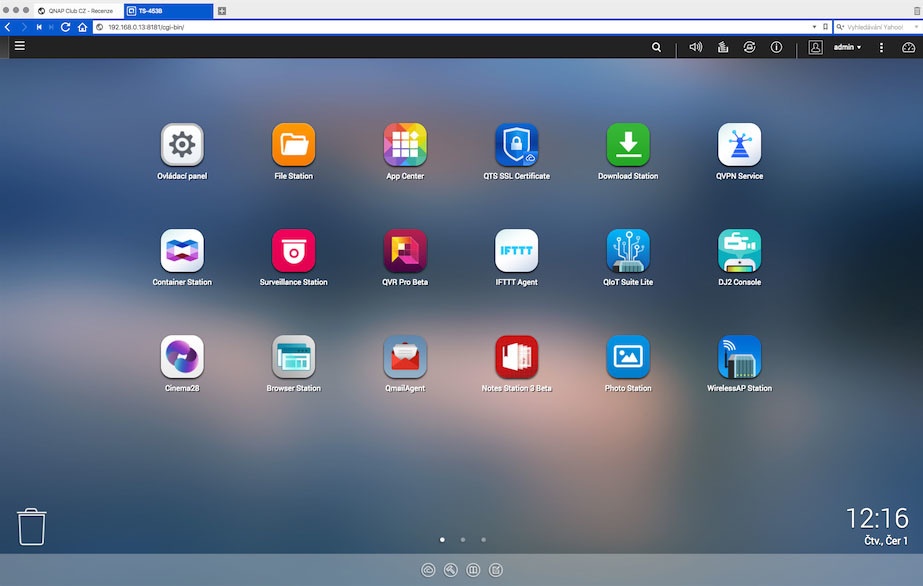The width and height of the screenshot is (923, 586).
Task: Switch to third desktop page dot
Action: 483,540
